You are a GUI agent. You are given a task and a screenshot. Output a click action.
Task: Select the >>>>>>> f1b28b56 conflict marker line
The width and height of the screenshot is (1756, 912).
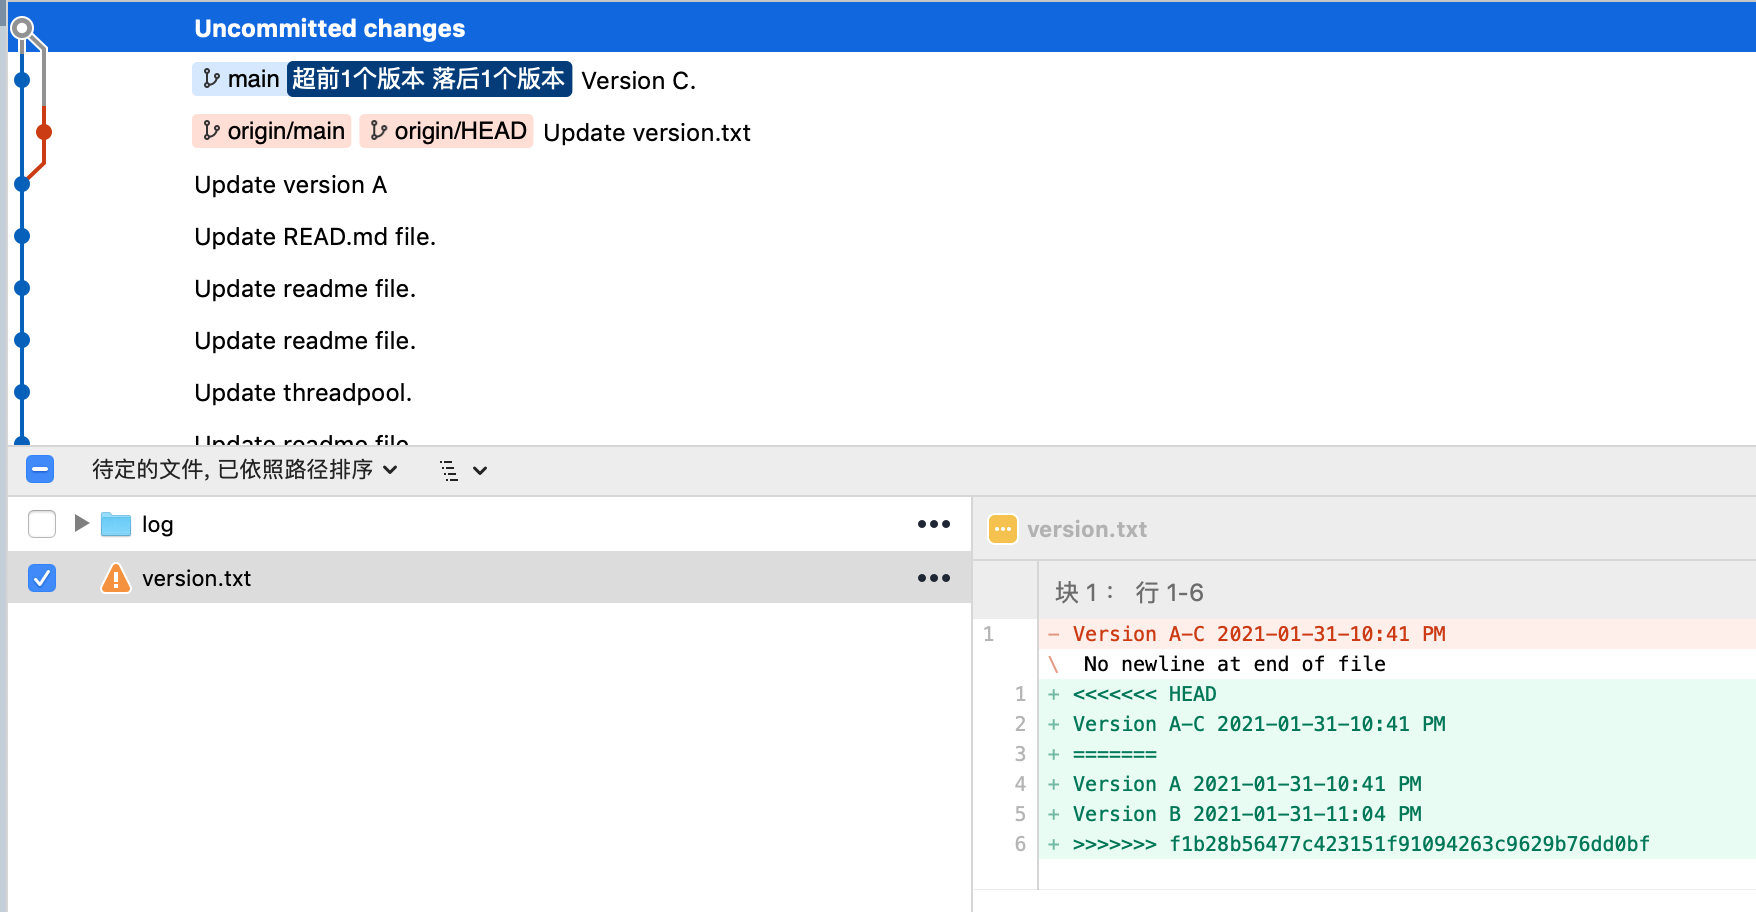coord(1397,844)
